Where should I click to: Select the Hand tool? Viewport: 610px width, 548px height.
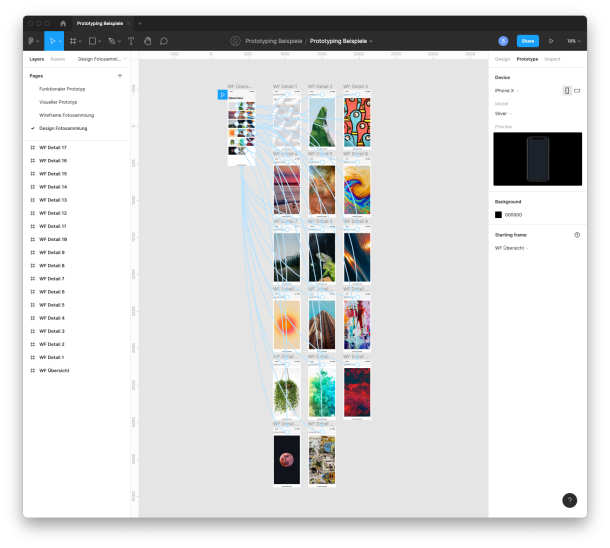point(147,41)
